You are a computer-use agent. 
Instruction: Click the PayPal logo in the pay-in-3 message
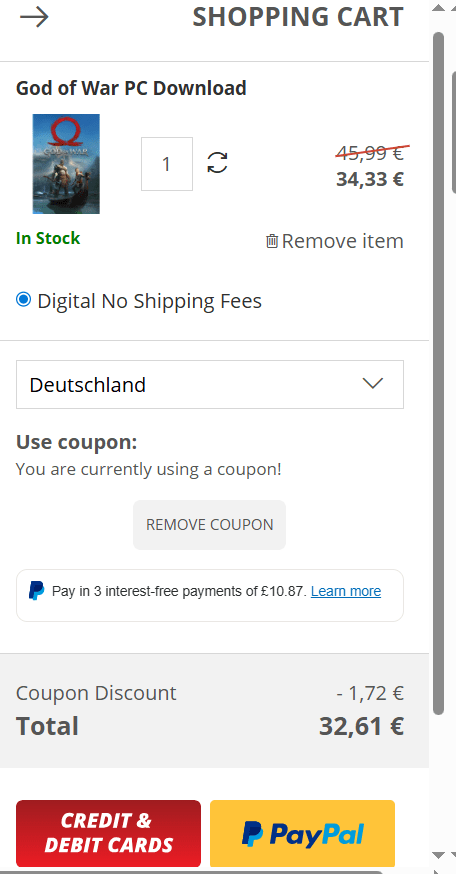click(36, 591)
